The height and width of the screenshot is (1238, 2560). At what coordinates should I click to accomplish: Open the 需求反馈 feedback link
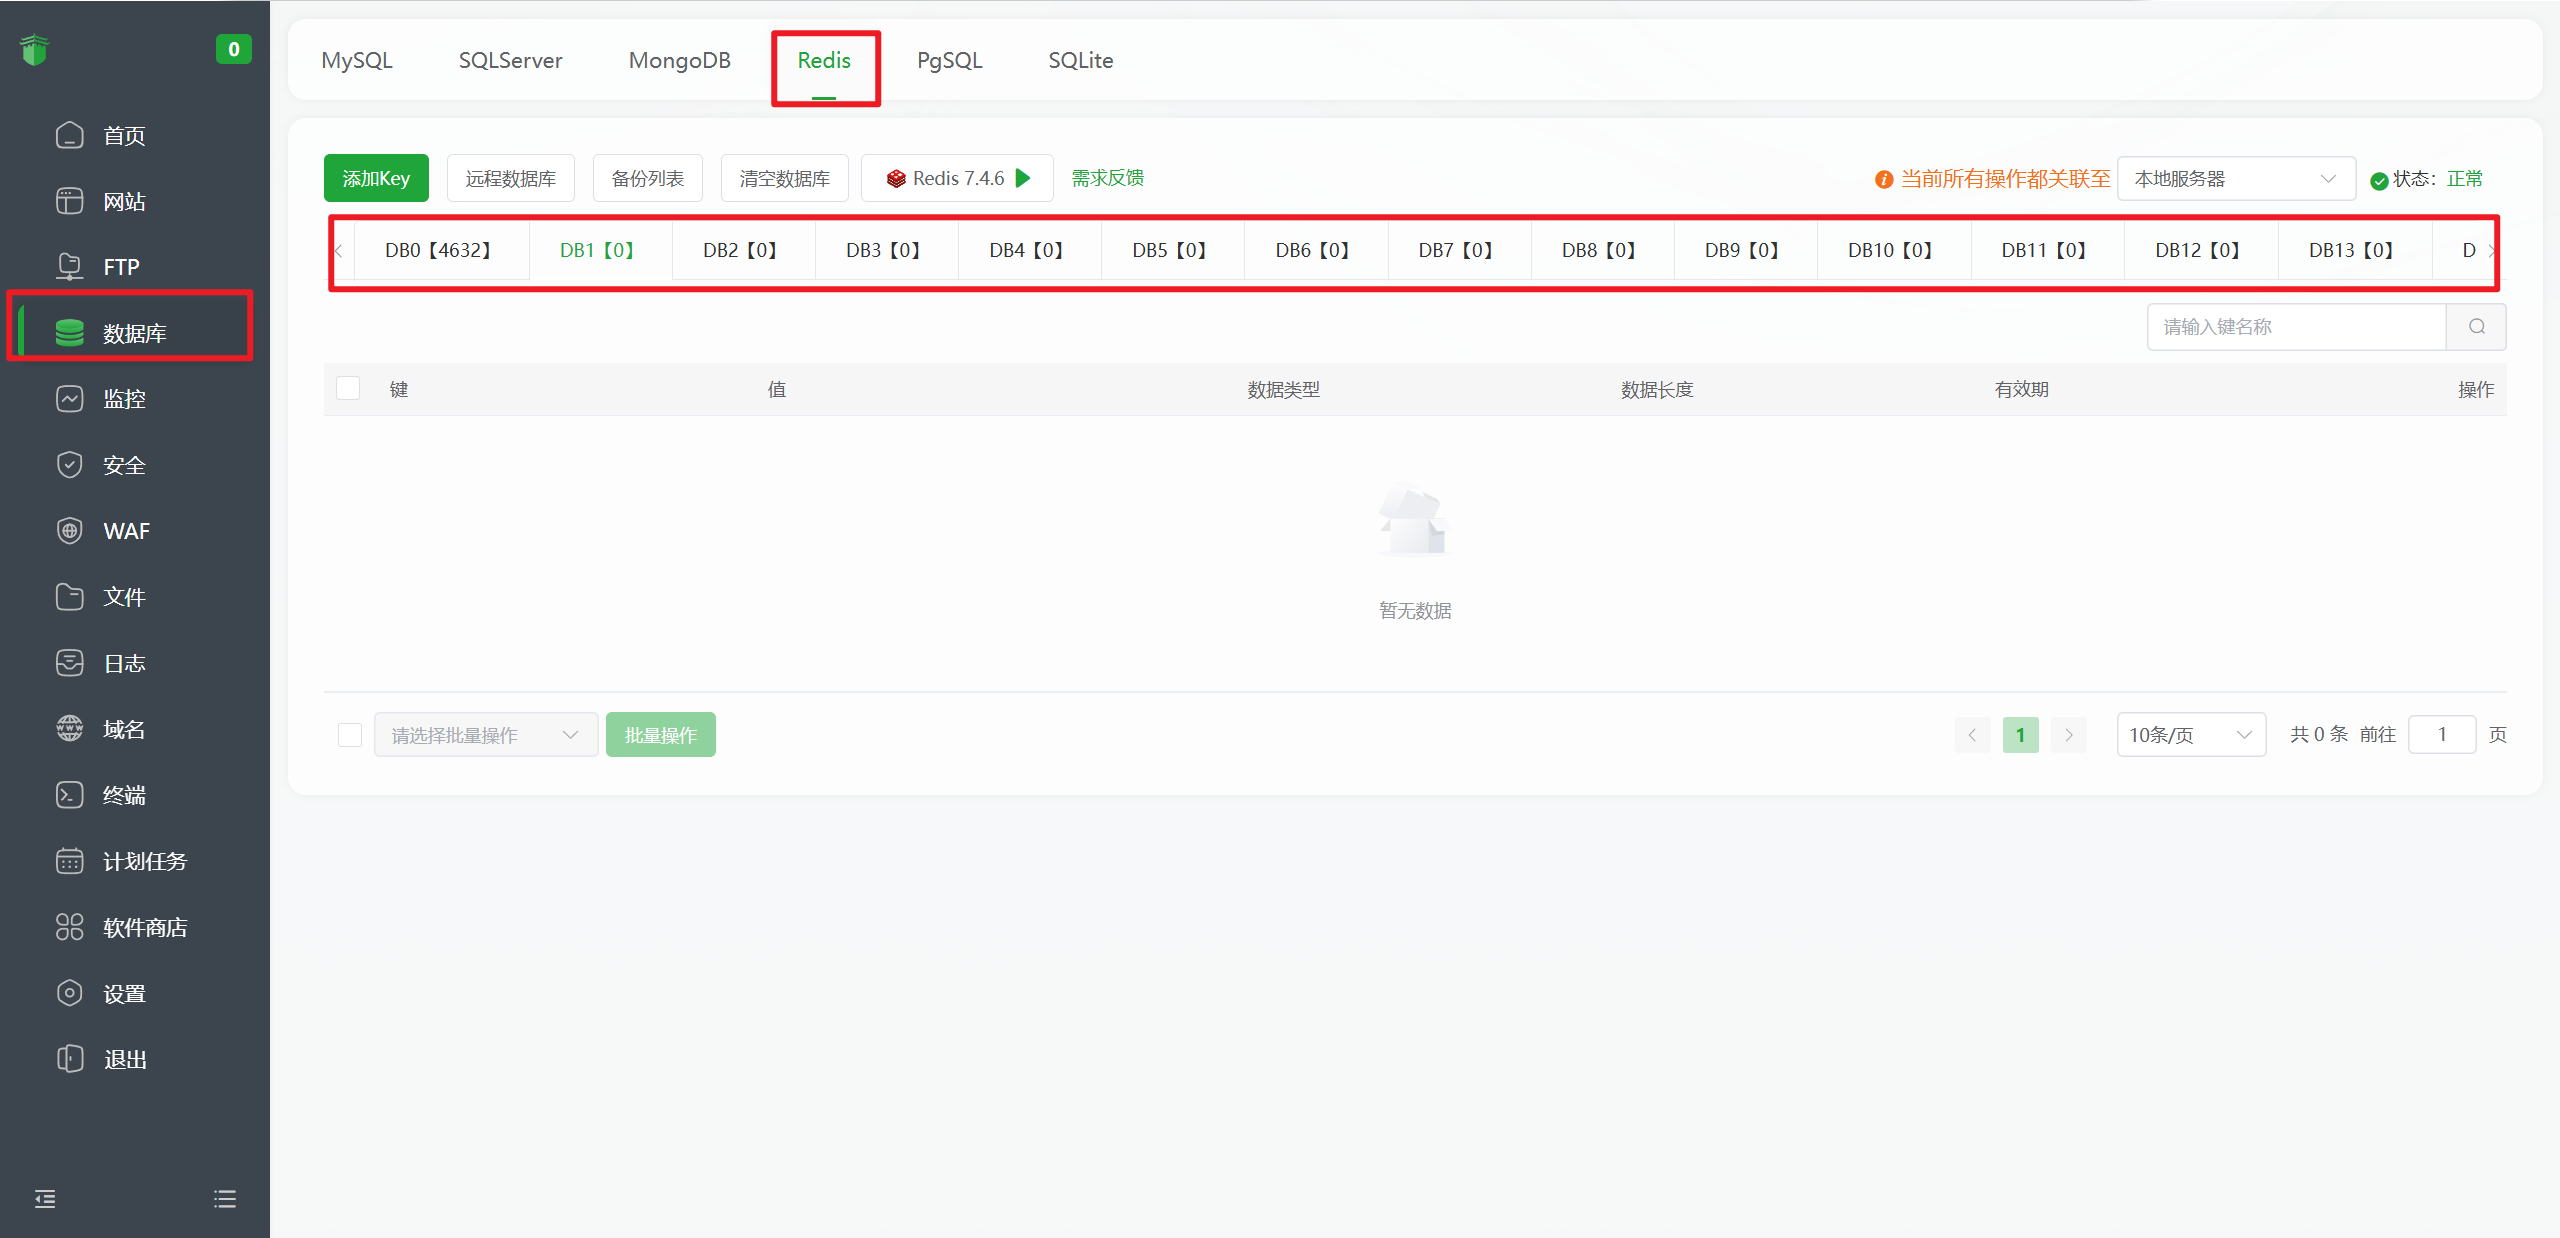tap(1106, 178)
